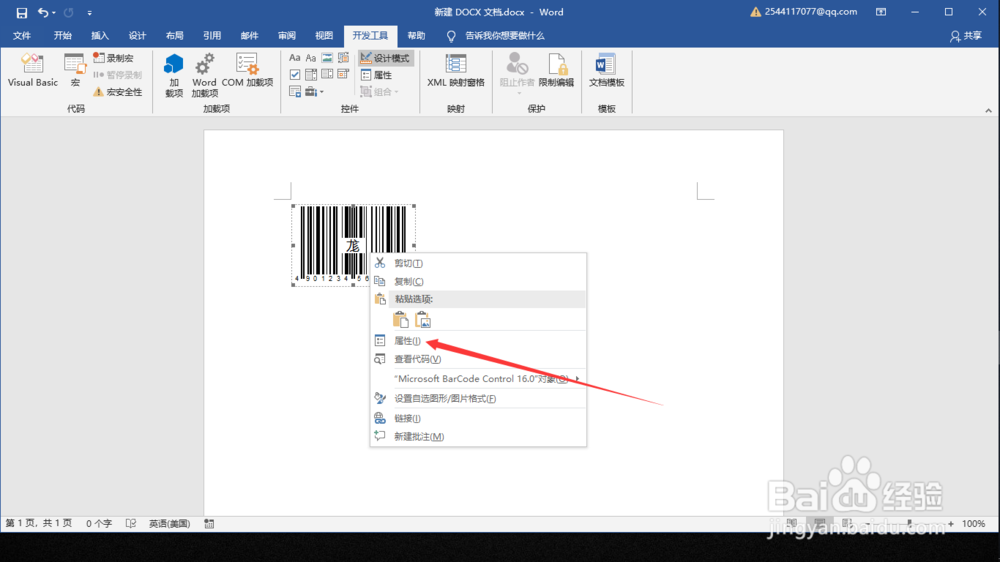1000x562 pixels.
Task: Select 查看代码 in context menu
Action: [478, 359]
